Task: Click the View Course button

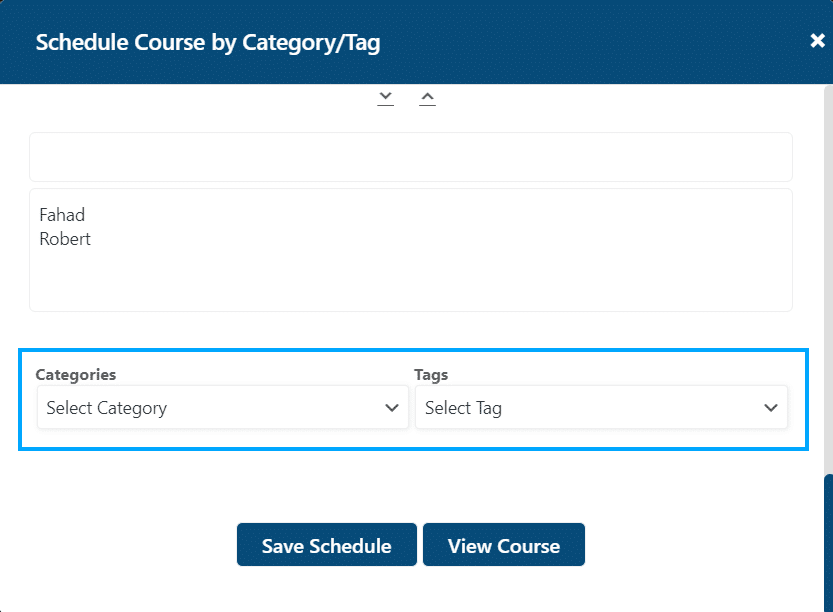Action: 504,545
